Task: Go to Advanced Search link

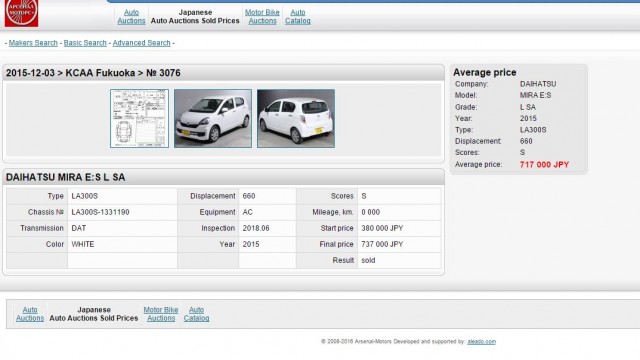Action: pos(141,43)
